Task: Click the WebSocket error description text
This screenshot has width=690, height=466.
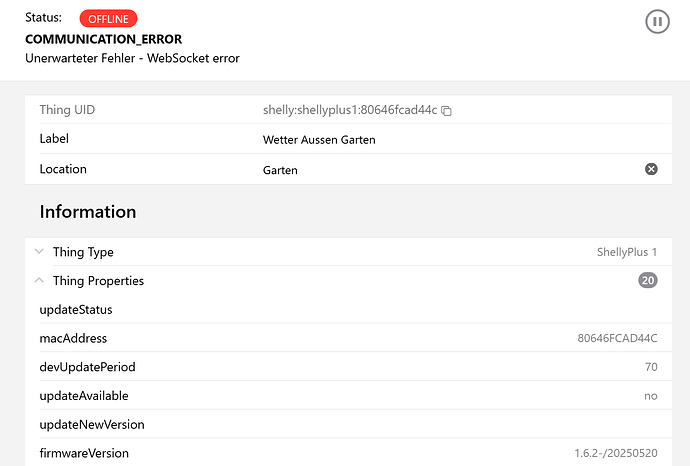Action: pos(132,58)
